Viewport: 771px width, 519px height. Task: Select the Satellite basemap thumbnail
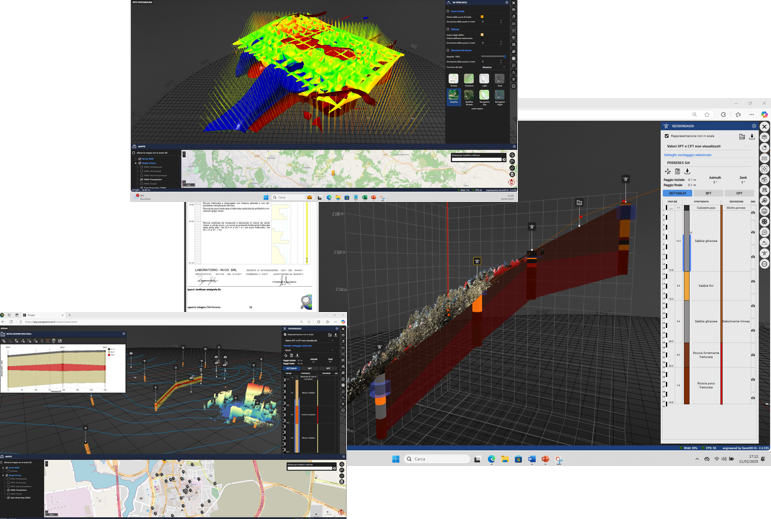[x=454, y=96]
